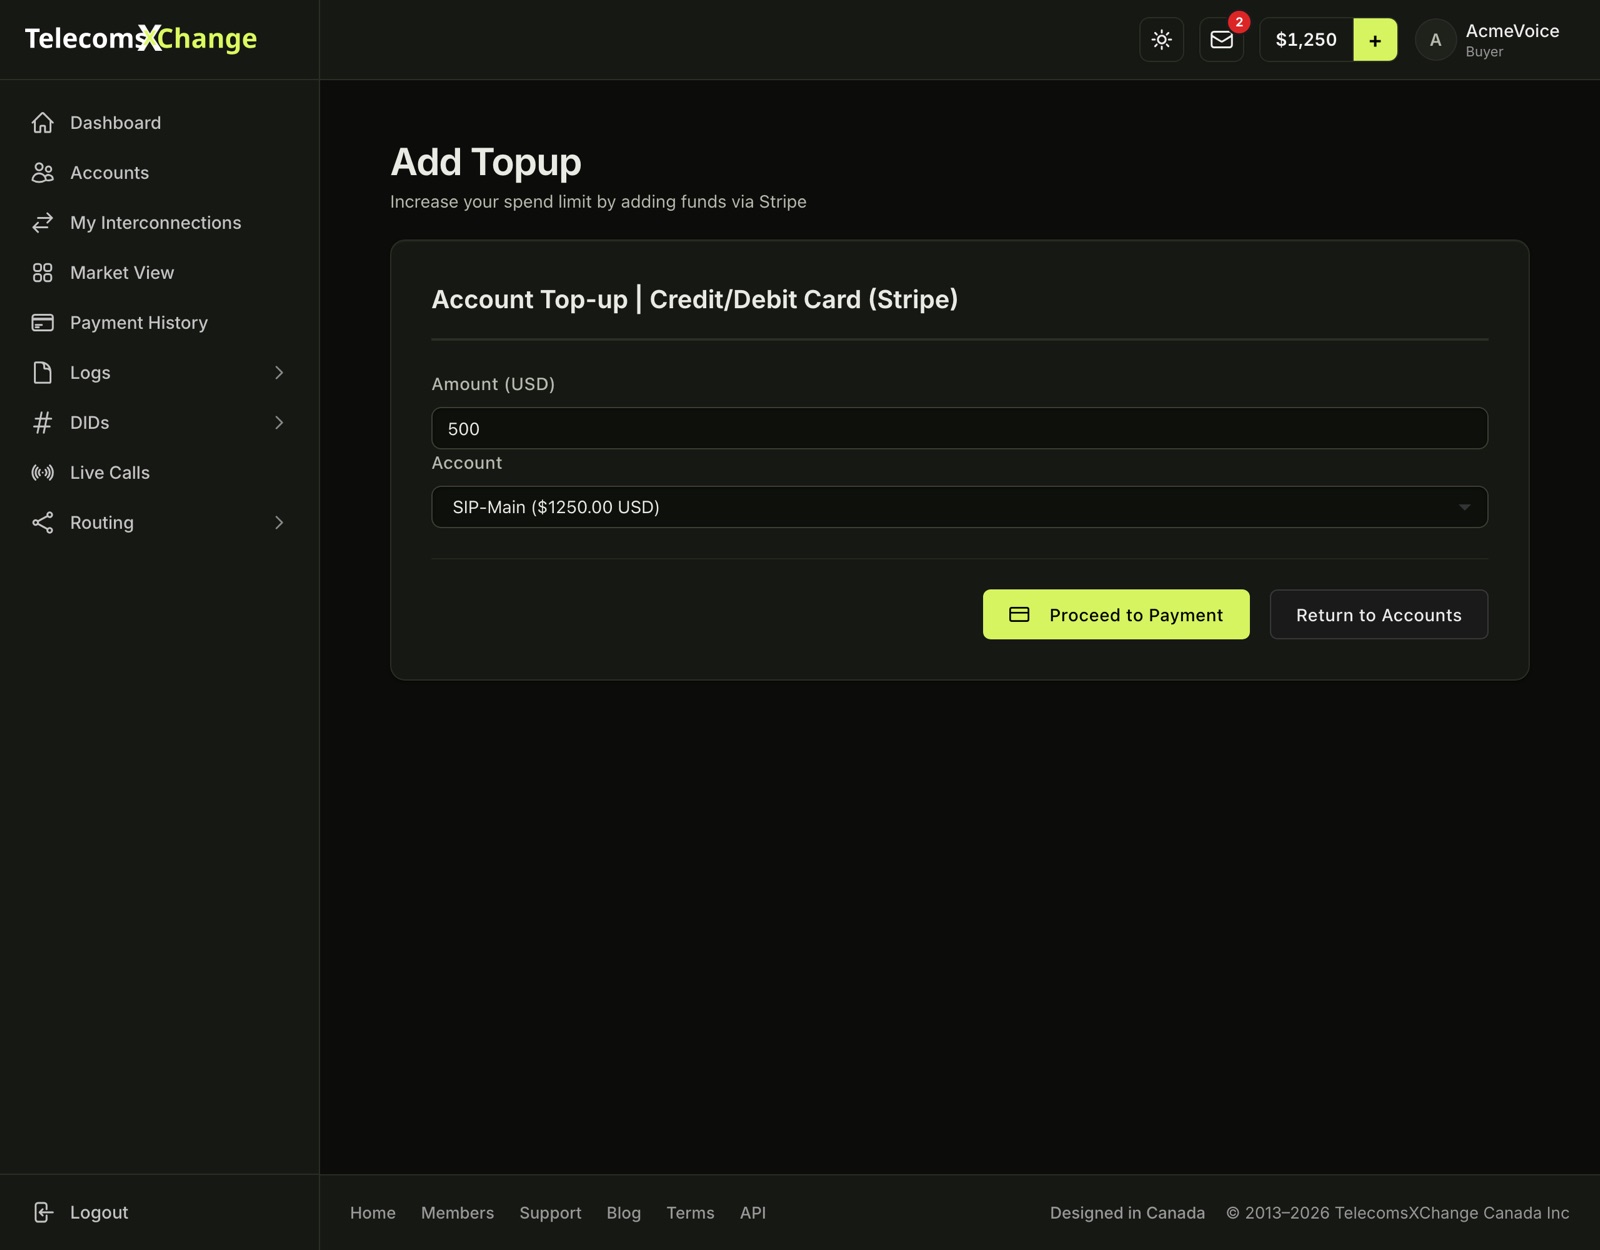Click the Routing share-nodes icon
Image resolution: width=1600 pixels, height=1250 pixels.
click(x=42, y=523)
